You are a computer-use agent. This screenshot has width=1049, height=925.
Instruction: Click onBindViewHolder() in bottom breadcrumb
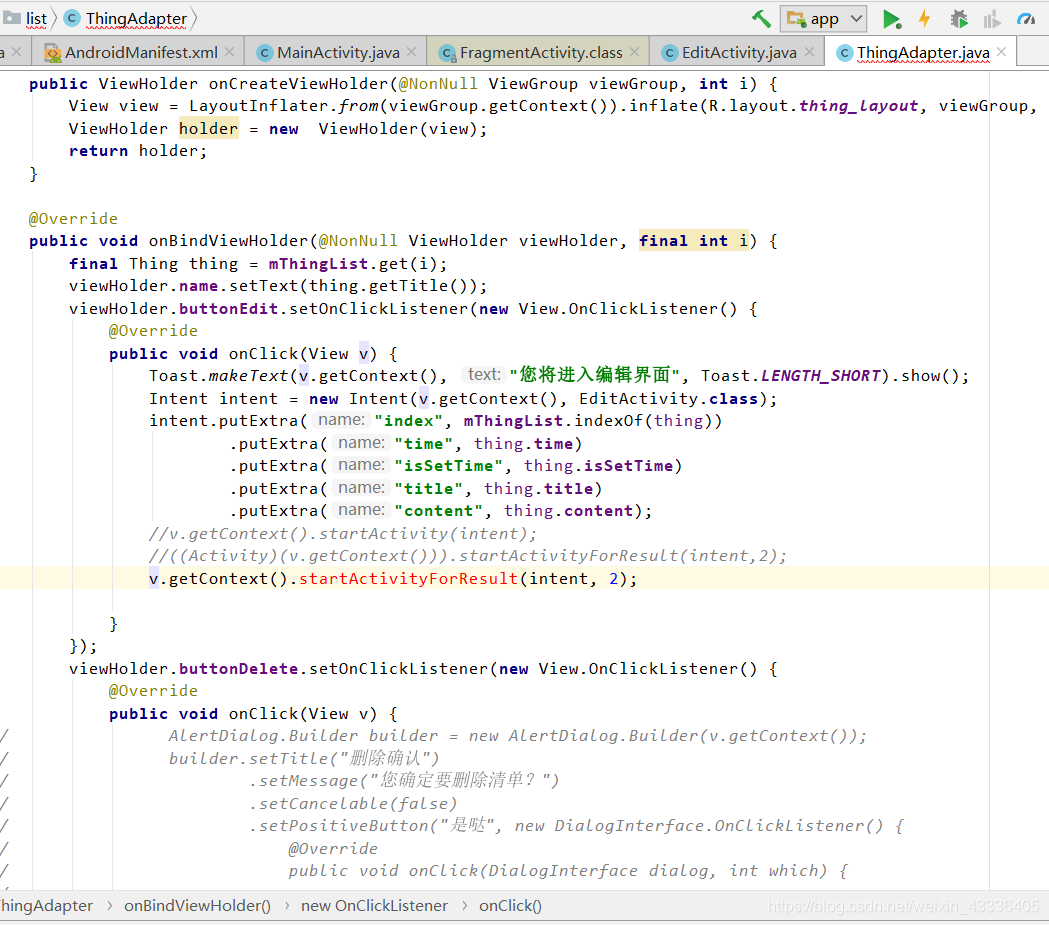pos(197,906)
